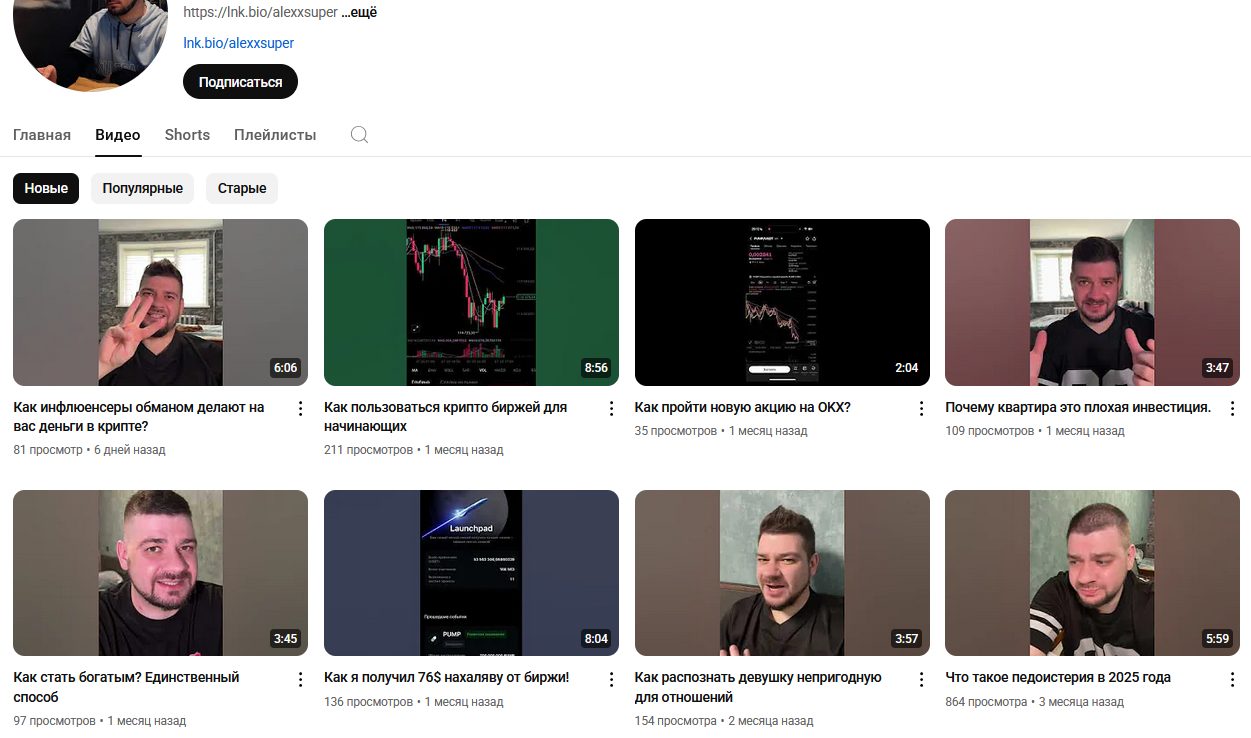Screen dimensions: 1251x738
Task: Click "109 просмотров • 1 месяц назад" text
Action: click(x=1035, y=431)
